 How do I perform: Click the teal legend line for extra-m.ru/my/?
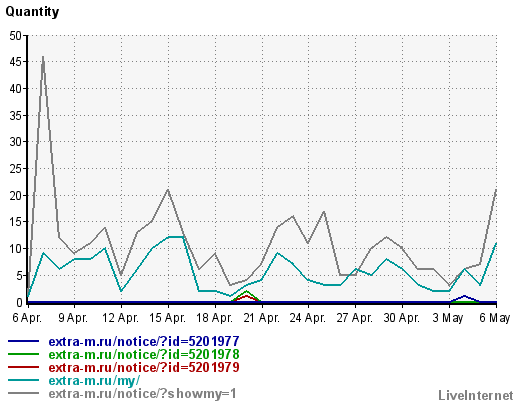click(23, 380)
